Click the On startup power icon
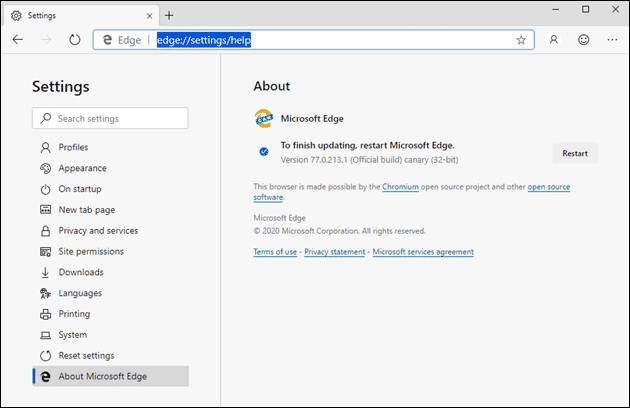Viewport: 630px width, 408px height. [45, 189]
